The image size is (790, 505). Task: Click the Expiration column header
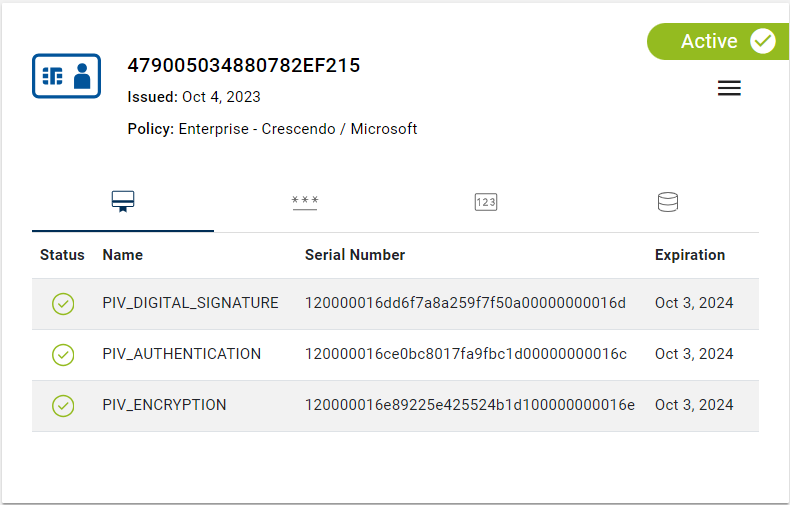point(690,255)
